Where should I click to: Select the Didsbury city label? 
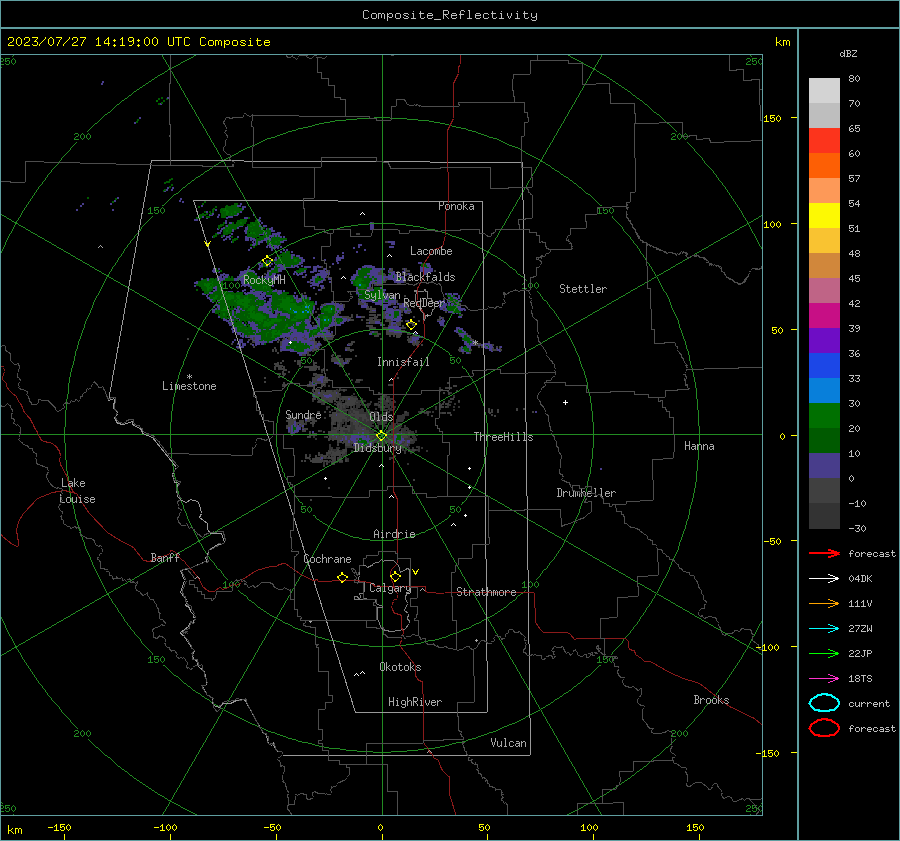click(x=377, y=448)
